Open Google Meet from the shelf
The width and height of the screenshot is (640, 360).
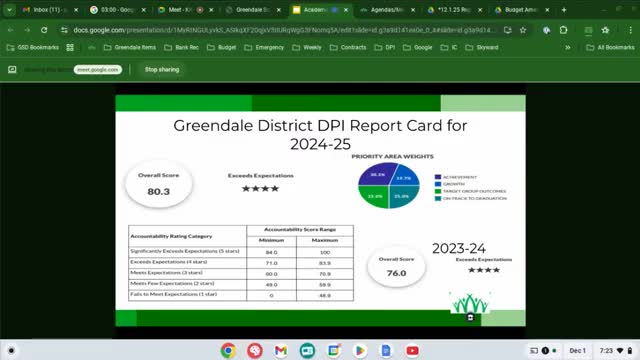tap(307, 351)
